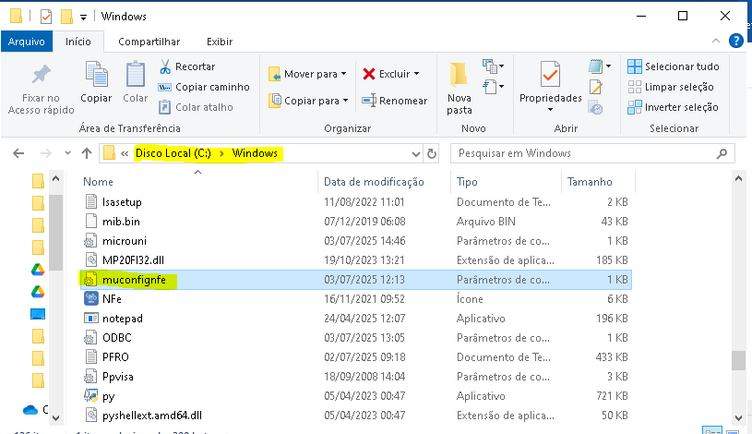Switch to the Exibir ribbon tab
Viewport: 752px width, 434px height.
point(219,41)
